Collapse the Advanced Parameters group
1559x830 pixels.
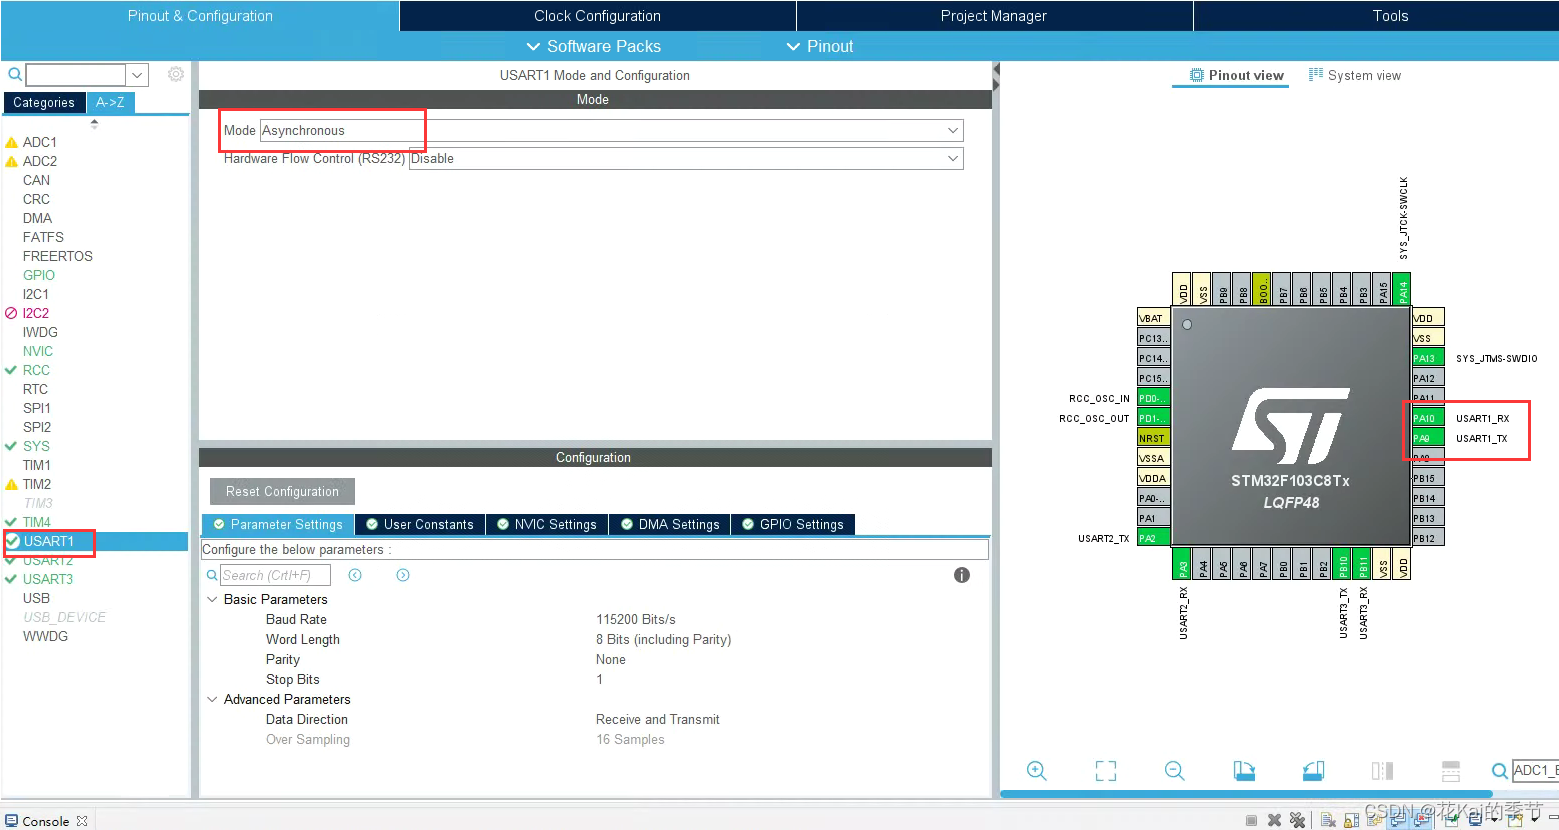tap(212, 699)
